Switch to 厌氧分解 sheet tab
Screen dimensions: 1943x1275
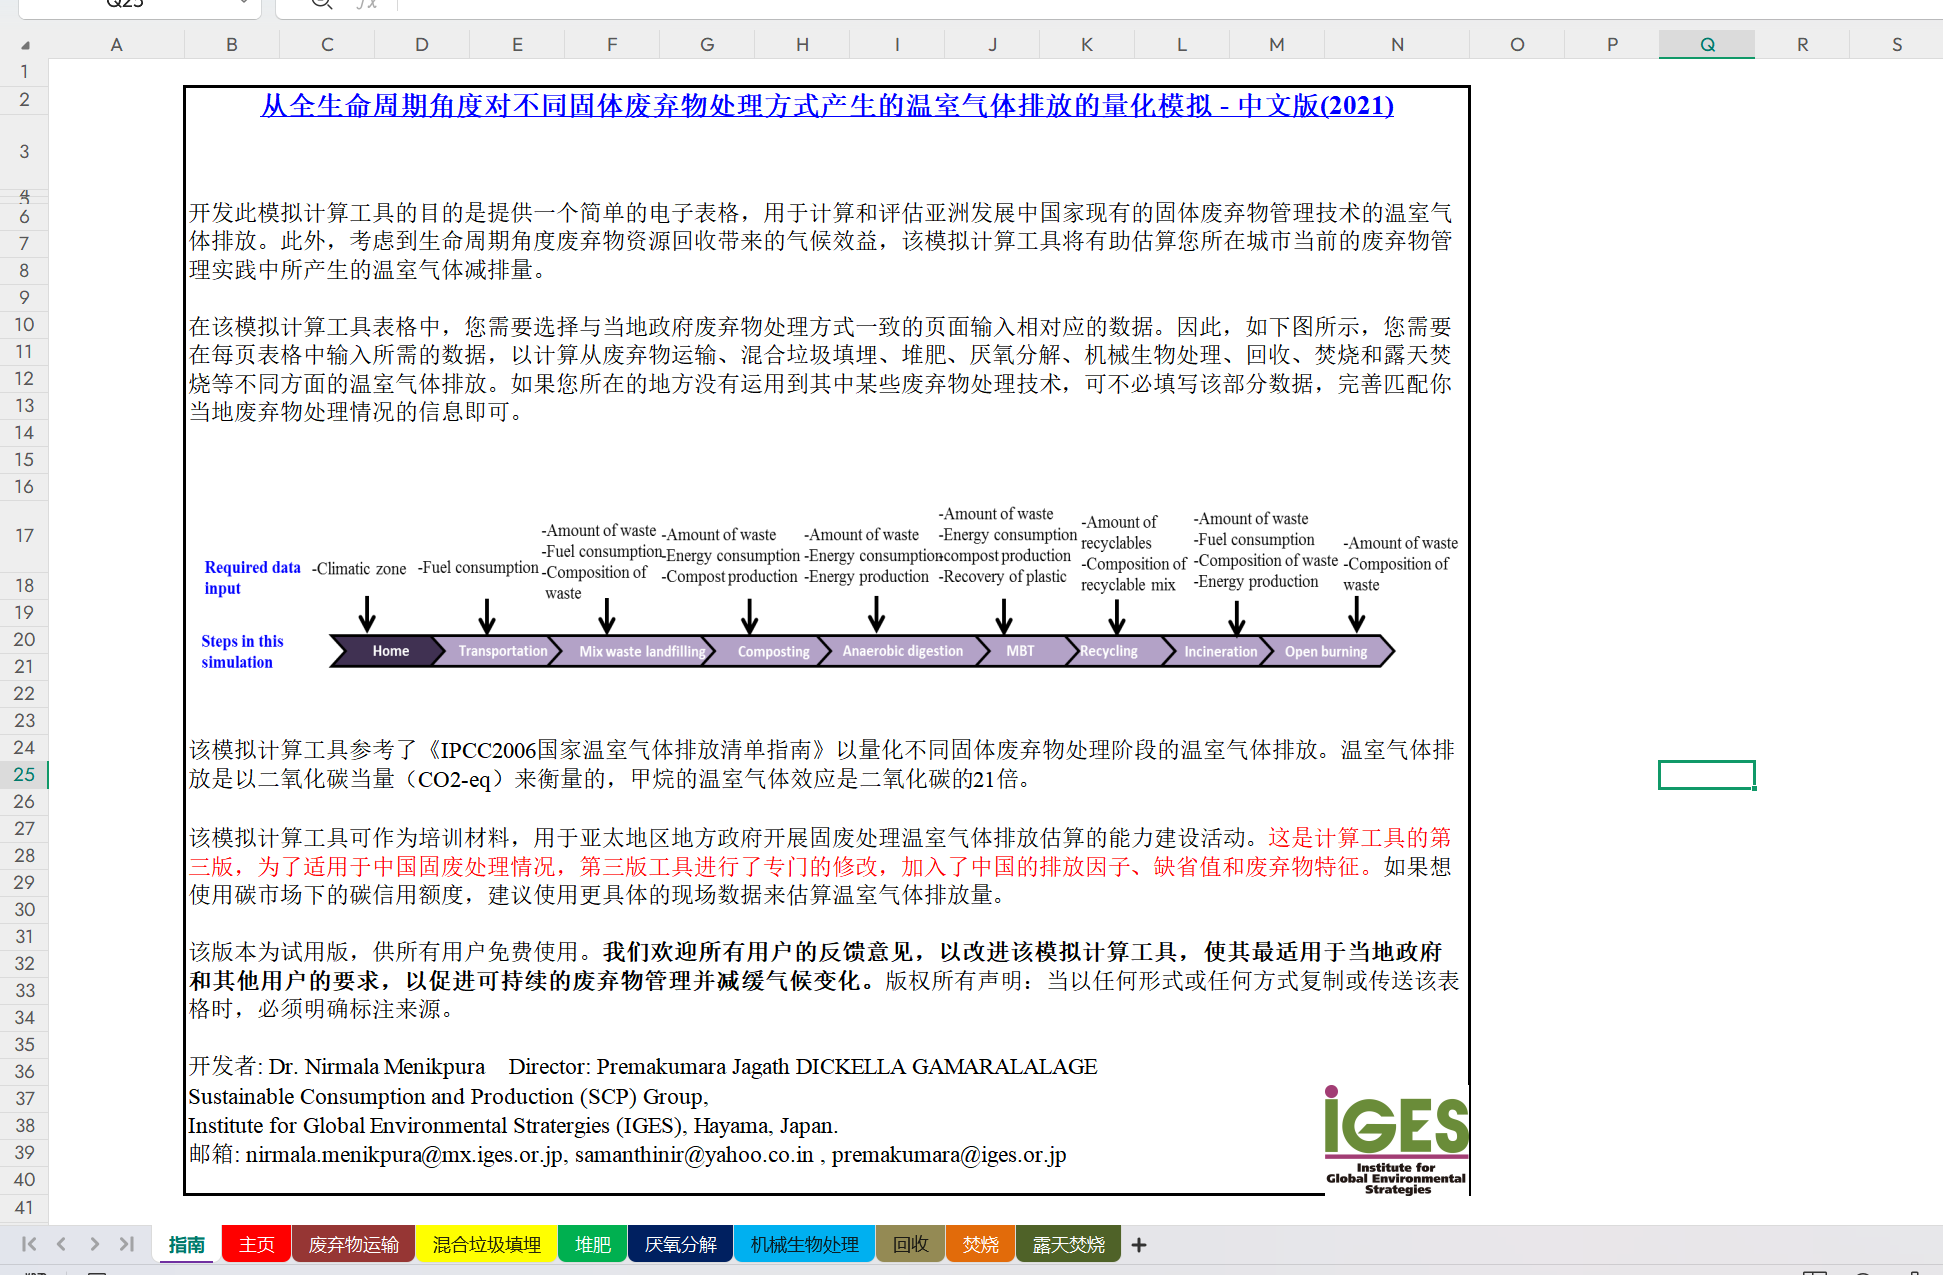(680, 1245)
